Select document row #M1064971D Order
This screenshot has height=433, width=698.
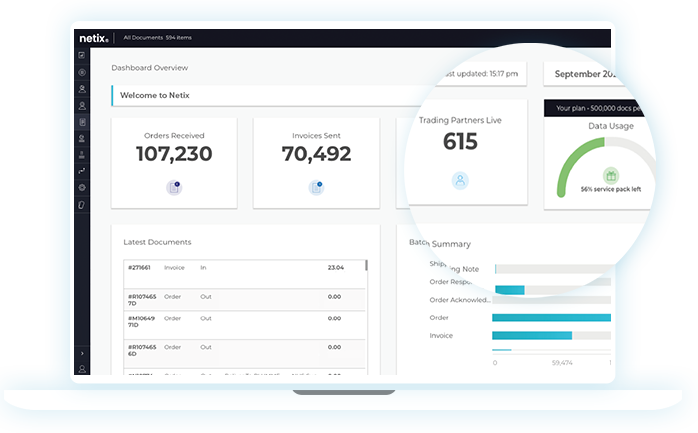[244, 325]
